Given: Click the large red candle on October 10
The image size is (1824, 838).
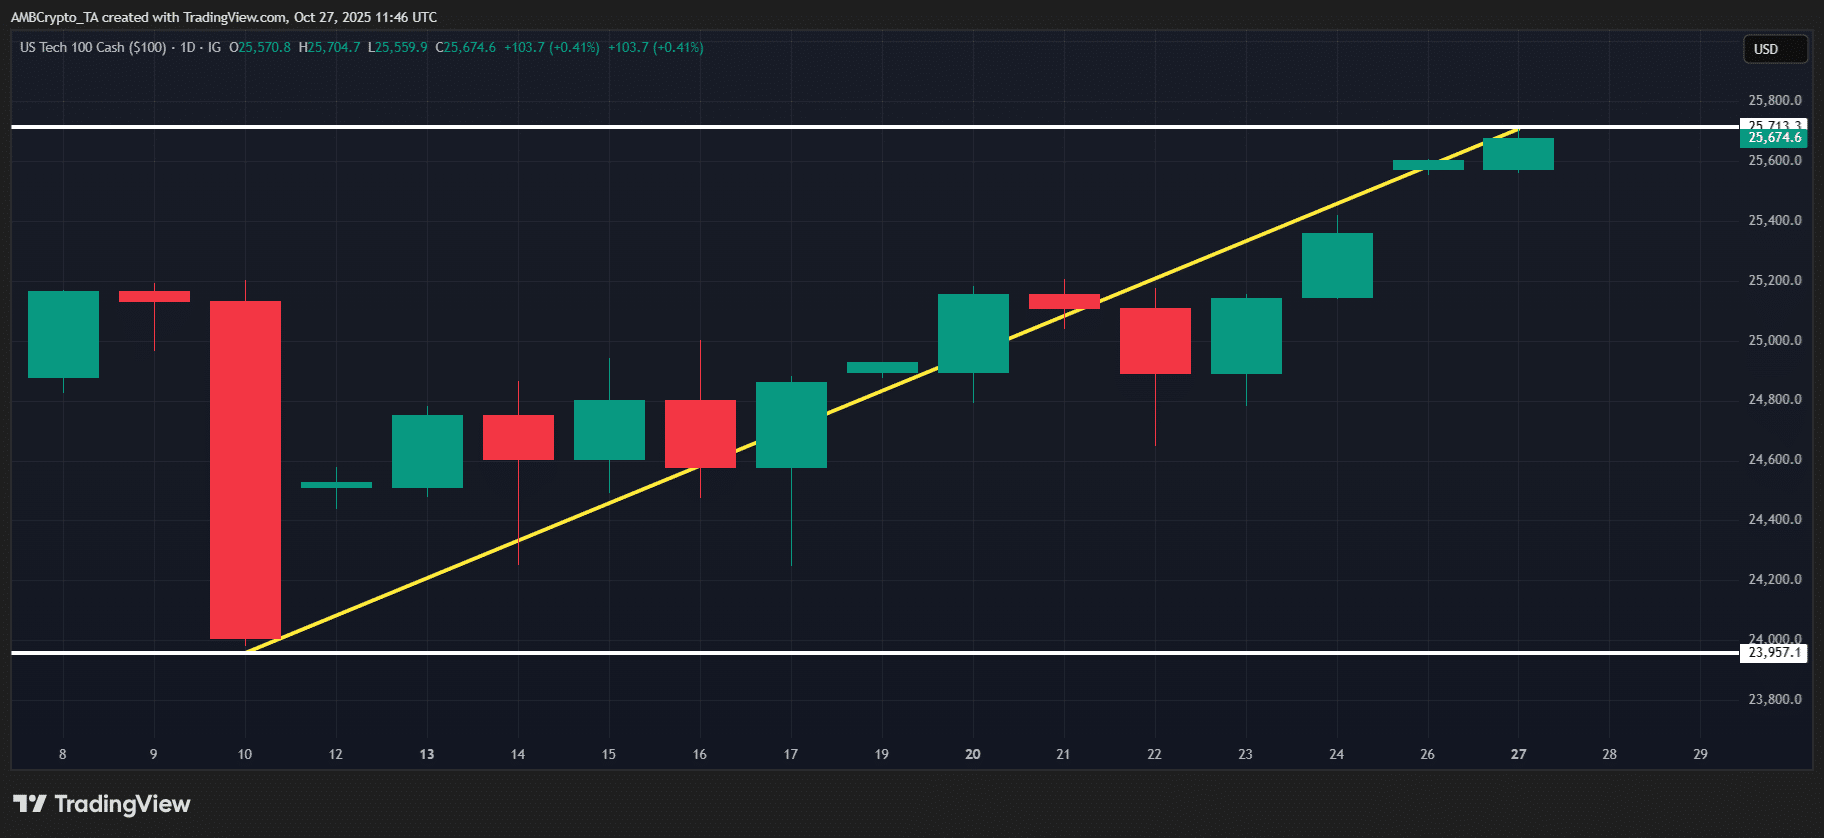Looking at the screenshot, I should (245, 470).
